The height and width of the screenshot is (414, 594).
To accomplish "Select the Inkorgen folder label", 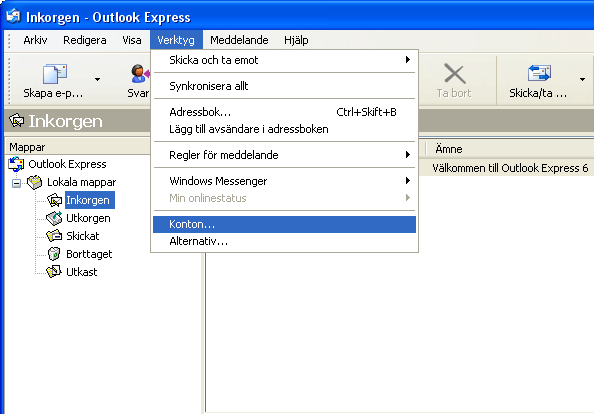I will click(x=89, y=200).
